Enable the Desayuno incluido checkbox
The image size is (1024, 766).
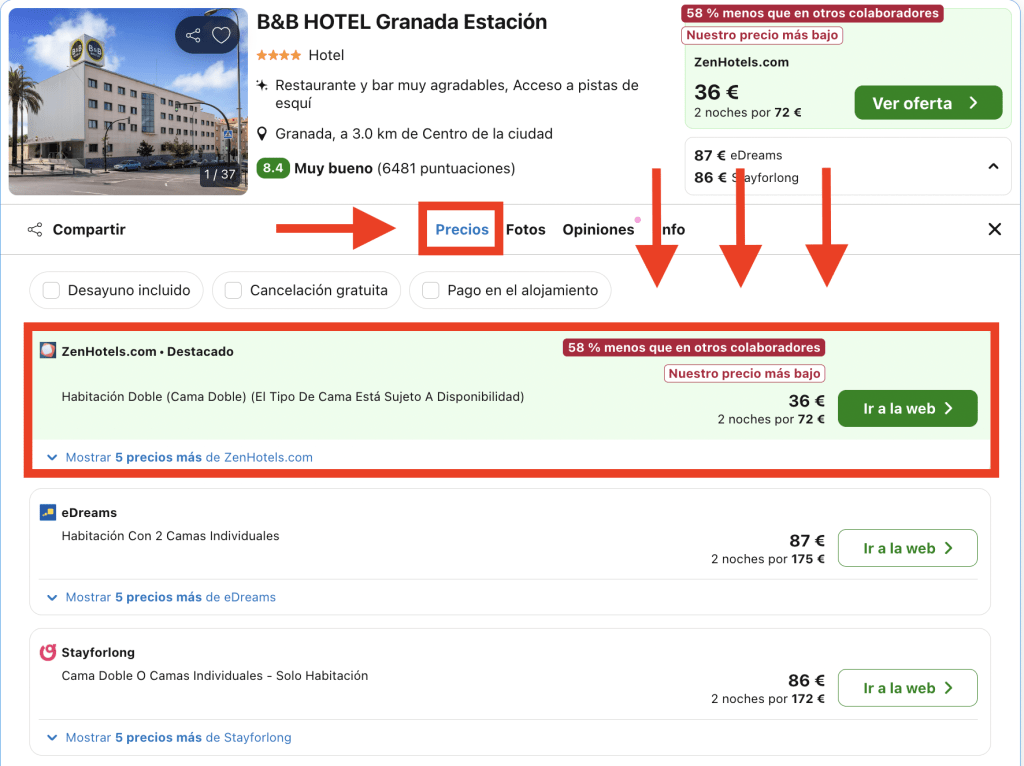51,291
